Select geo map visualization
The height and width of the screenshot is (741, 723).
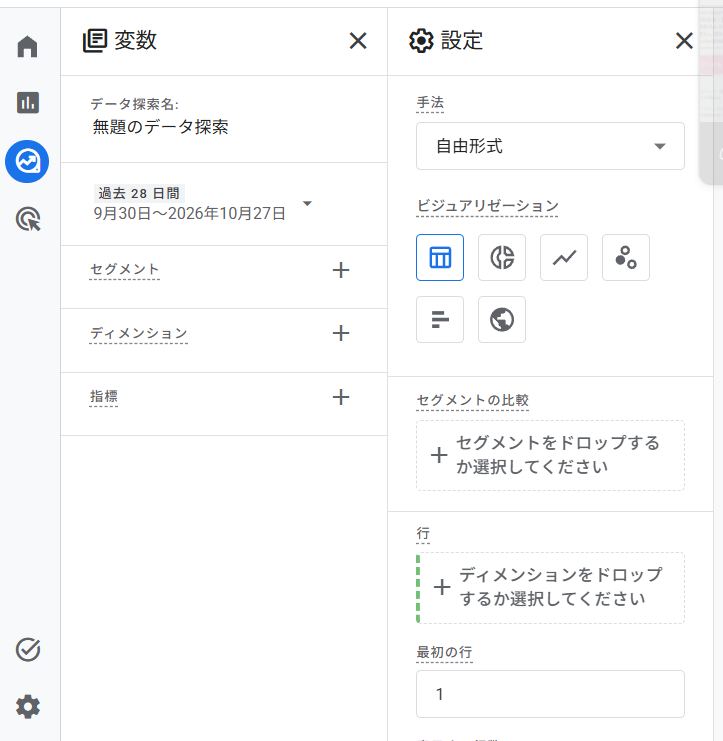(502, 319)
